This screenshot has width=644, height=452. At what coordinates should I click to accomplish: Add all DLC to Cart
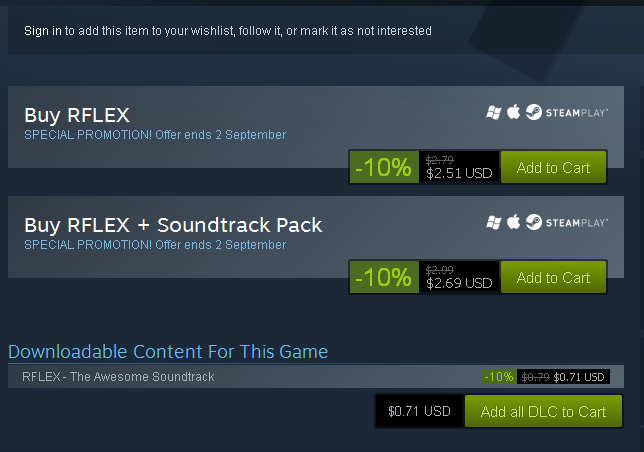point(543,411)
